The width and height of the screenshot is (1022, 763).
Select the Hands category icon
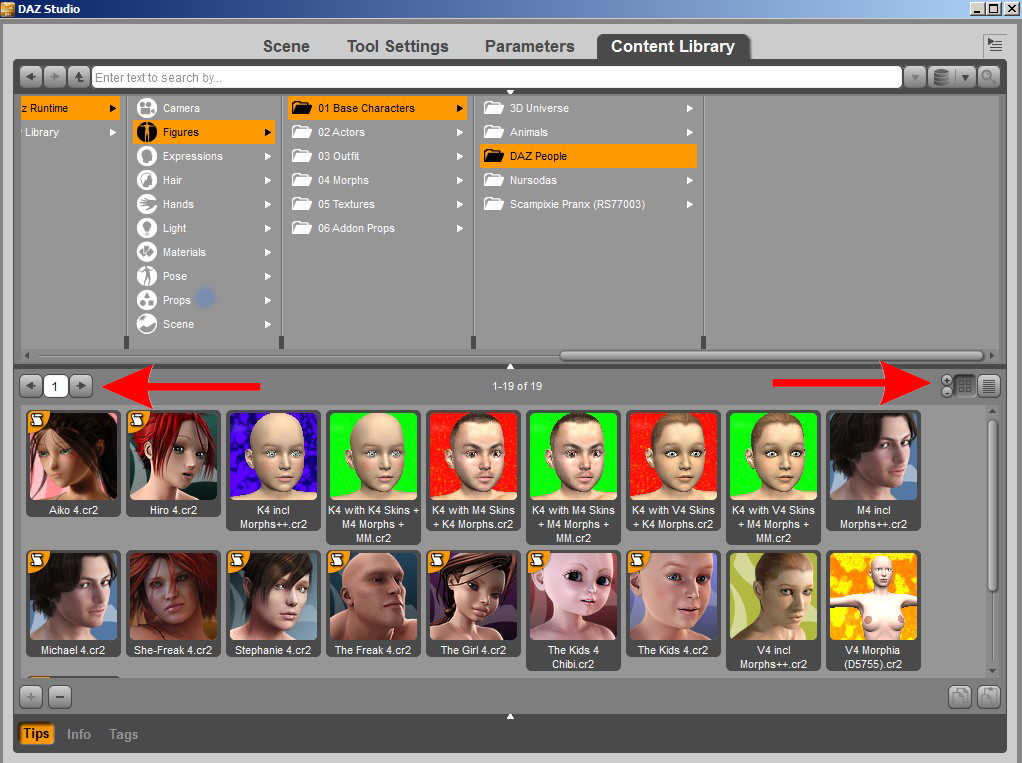(147, 204)
